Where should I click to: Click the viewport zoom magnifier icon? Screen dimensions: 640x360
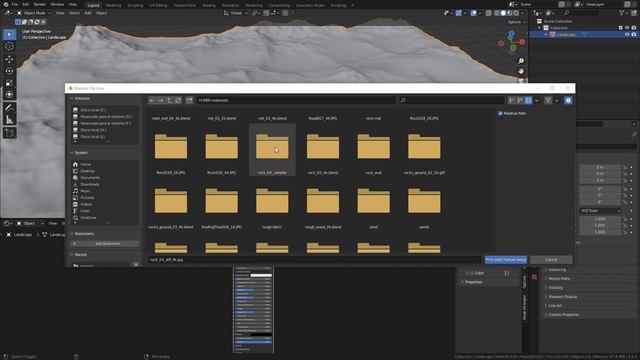(x=521, y=61)
